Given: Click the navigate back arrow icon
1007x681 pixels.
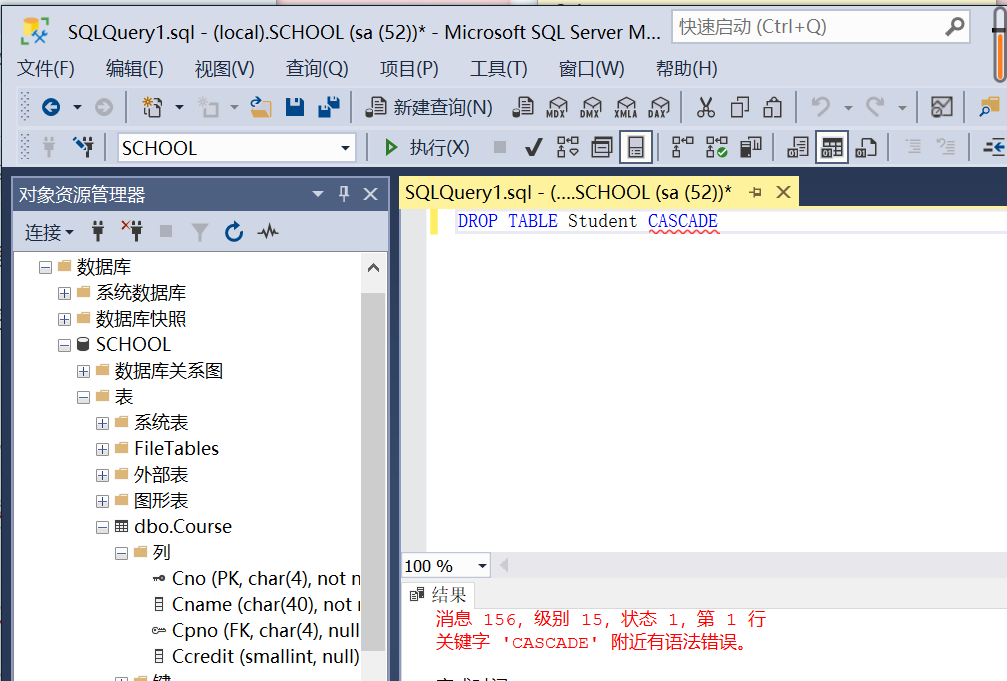Looking at the screenshot, I should coord(51,107).
